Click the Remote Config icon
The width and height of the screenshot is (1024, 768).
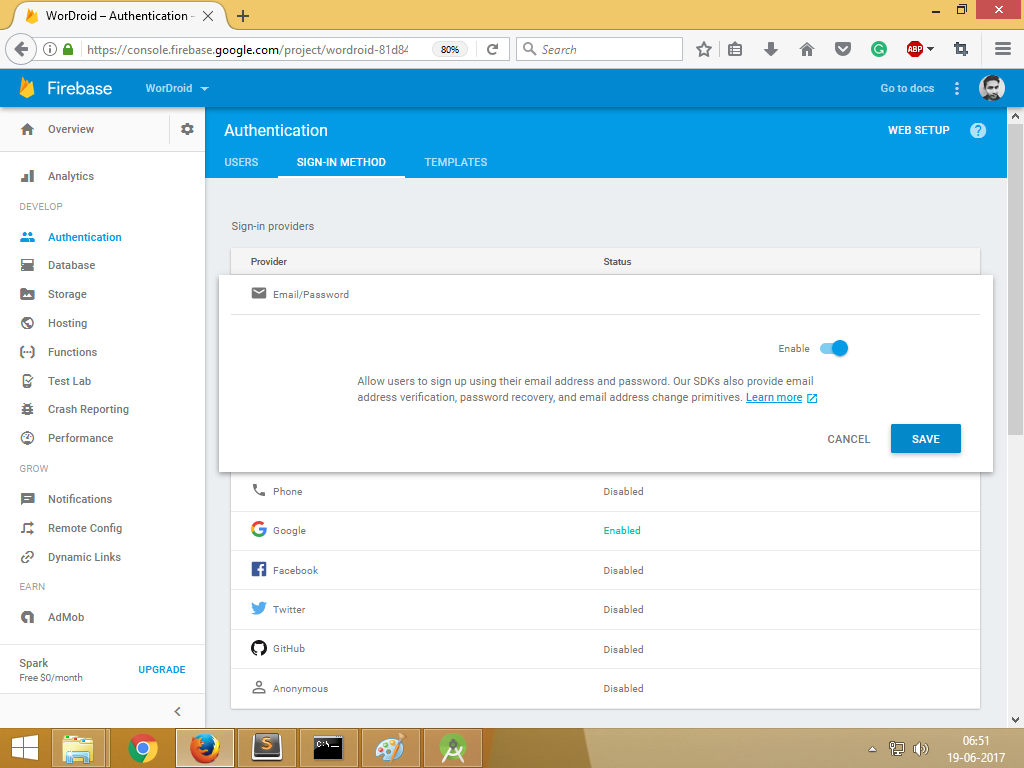27,528
